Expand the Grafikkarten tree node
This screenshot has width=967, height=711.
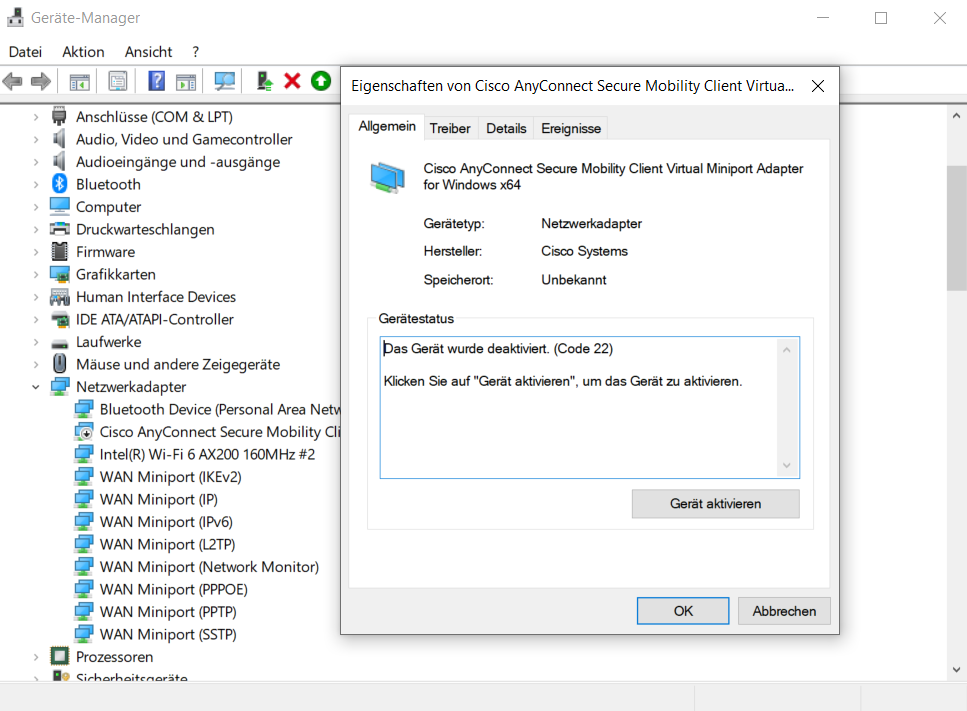tap(36, 274)
